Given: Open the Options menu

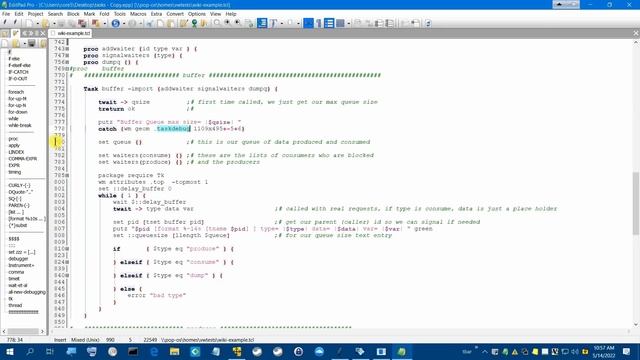Looking at the screenshot, I should (x=197, y=14).
